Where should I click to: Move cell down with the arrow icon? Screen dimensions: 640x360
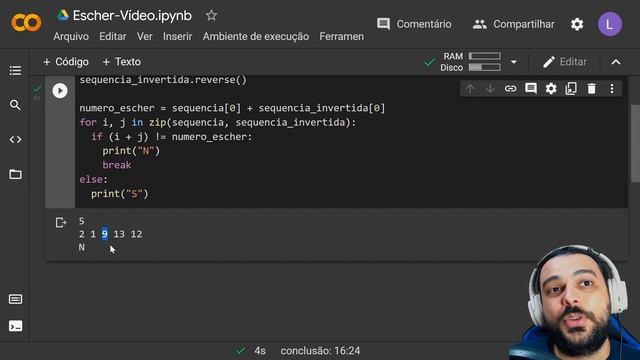point(490,89)
